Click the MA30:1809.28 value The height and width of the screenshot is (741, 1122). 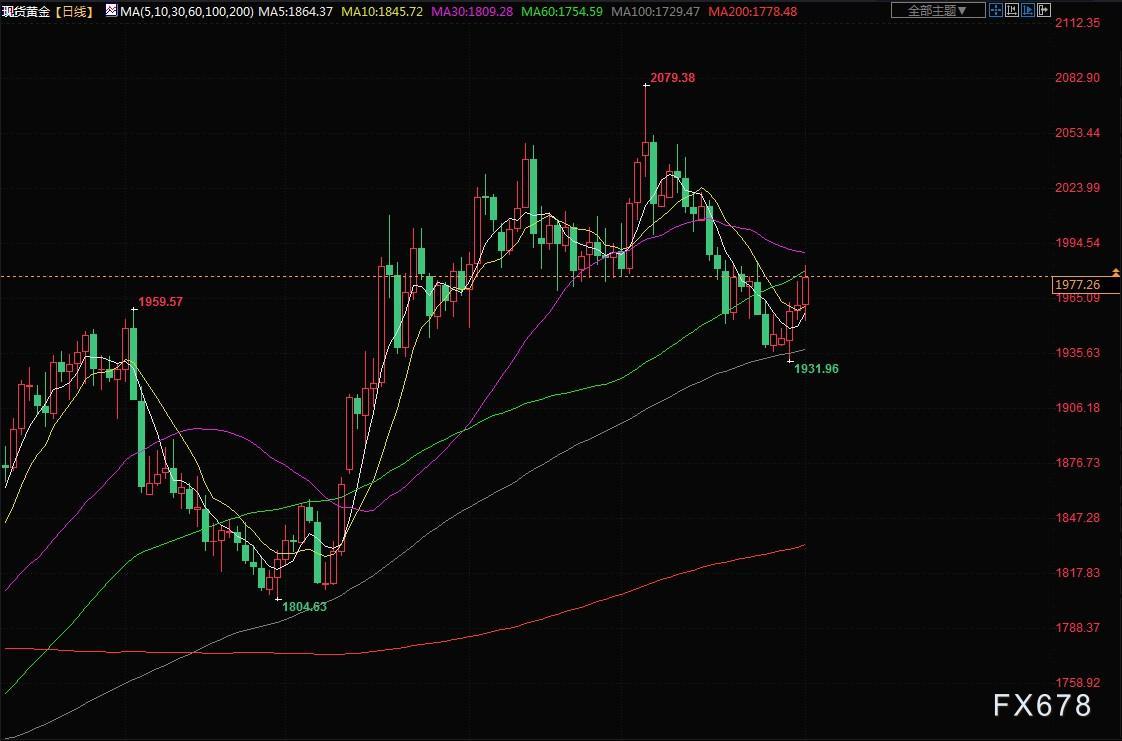click(472, 11)
